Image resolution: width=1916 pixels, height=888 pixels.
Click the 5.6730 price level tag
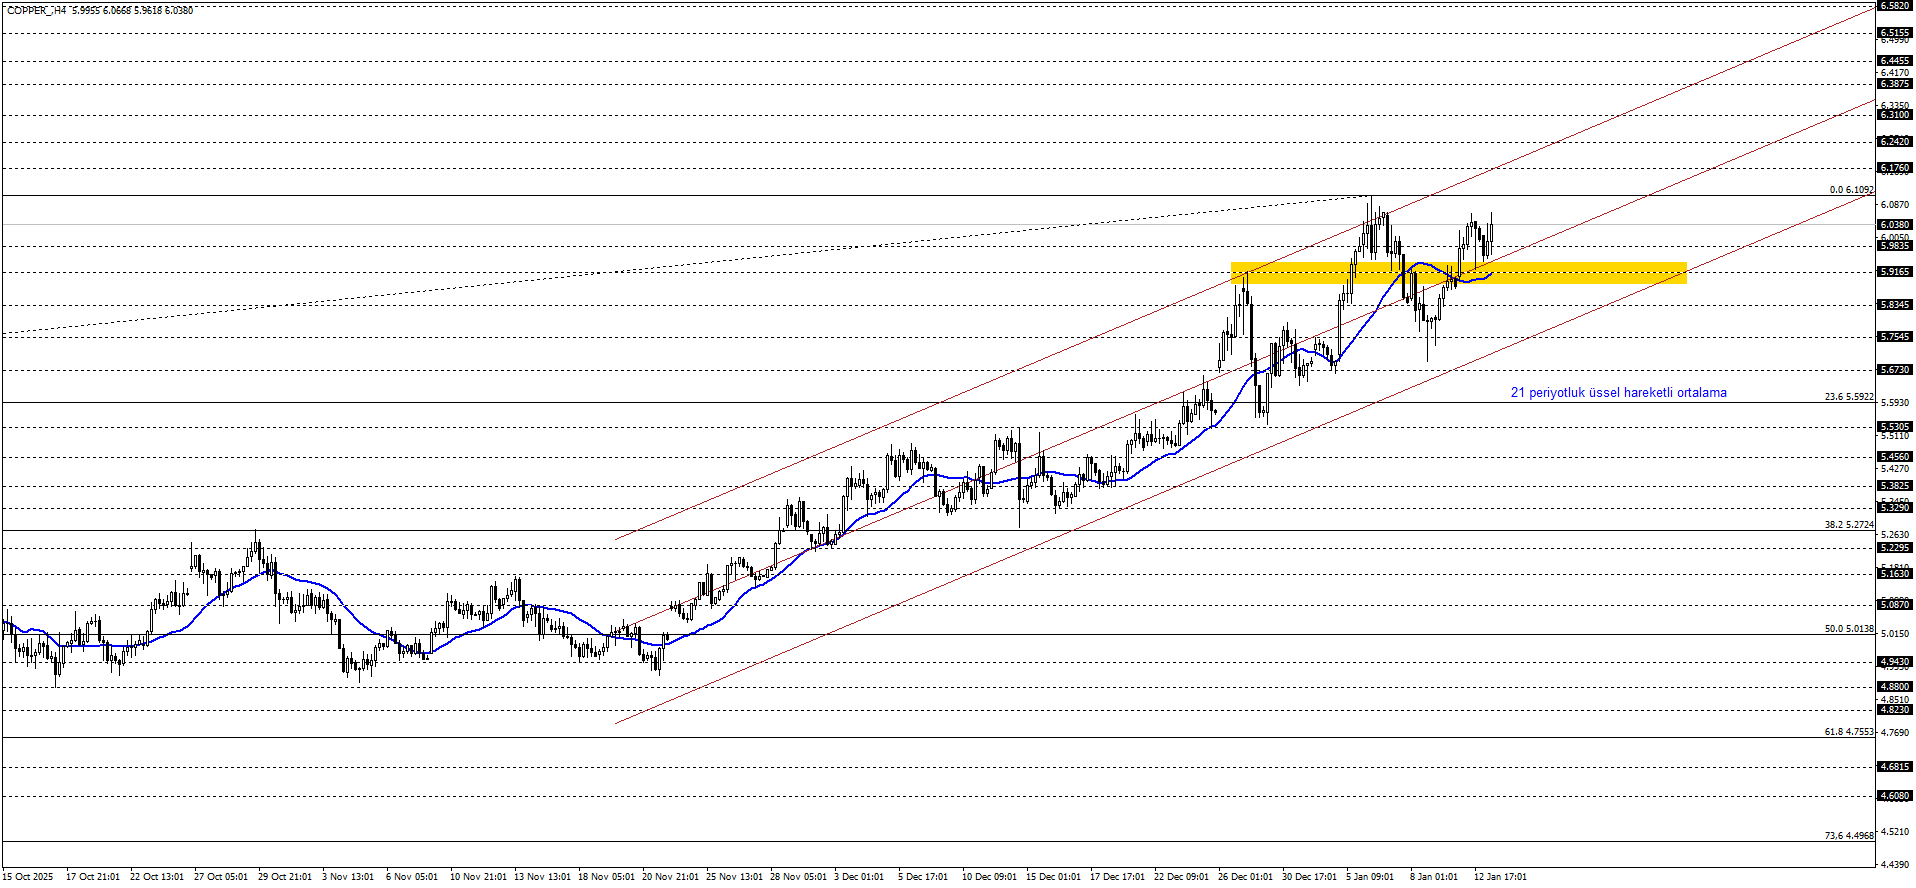(x=1895, y=370)
